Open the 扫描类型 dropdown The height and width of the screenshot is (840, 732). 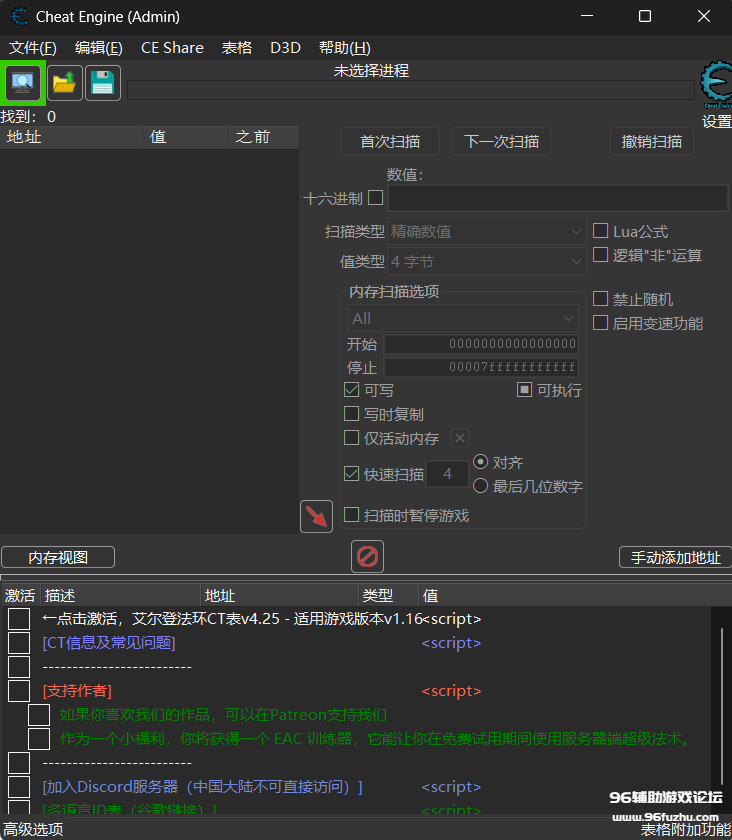click(x=487, y=231)
